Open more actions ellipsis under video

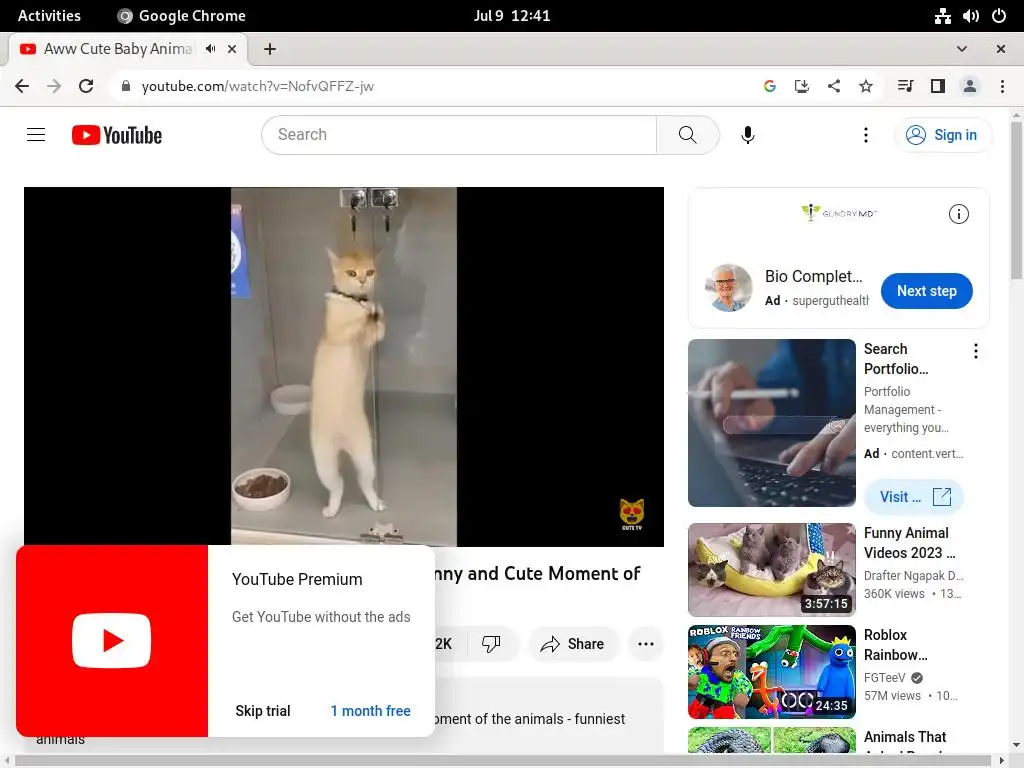[646, 644]
